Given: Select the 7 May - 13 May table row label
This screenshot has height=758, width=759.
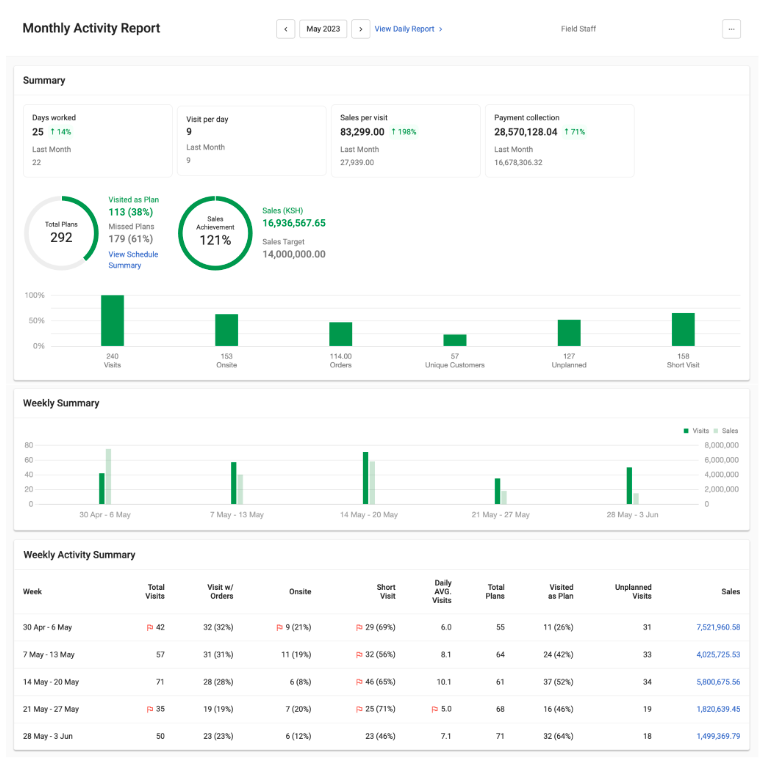Looking at the screenshot, I should (49, 654).
